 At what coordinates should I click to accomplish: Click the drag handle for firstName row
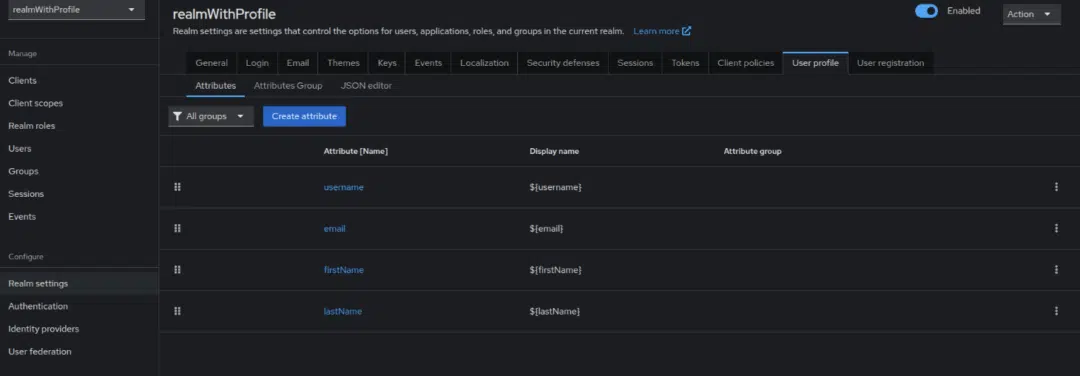pyautogui.click(x=177, y=269)
